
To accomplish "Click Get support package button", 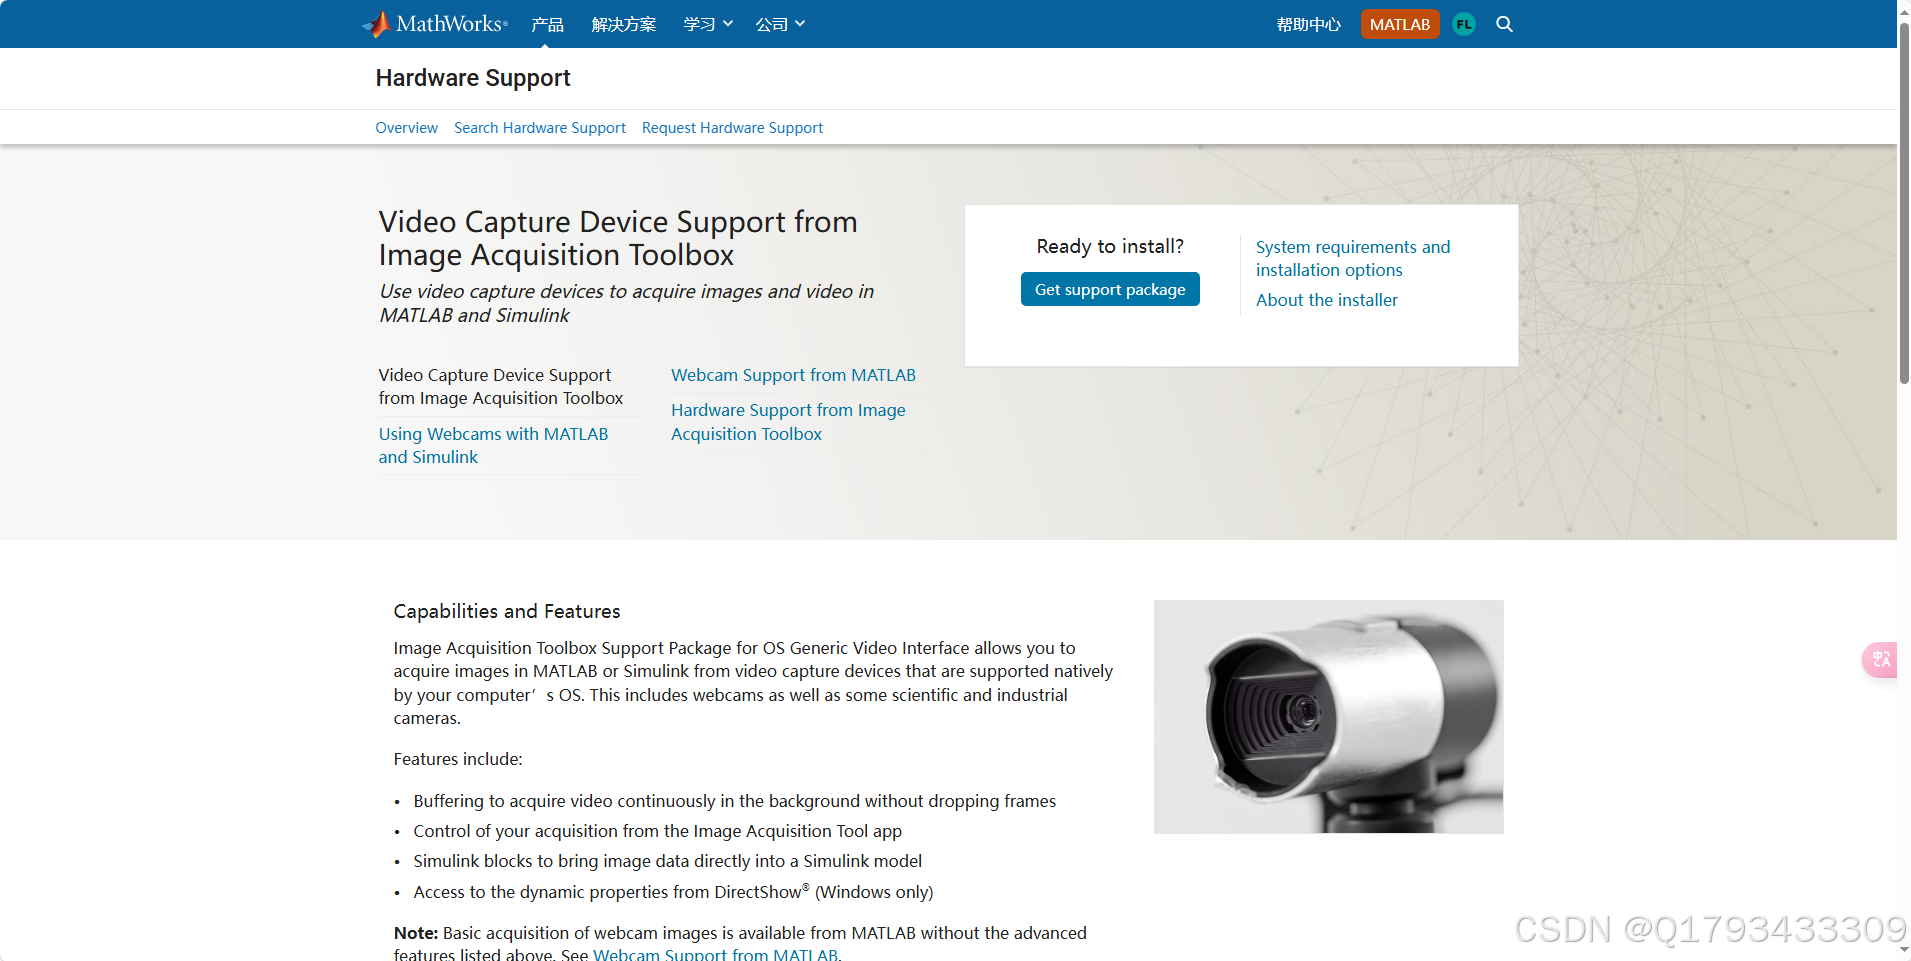I will pyautogui.click(x=1110, y=289).
